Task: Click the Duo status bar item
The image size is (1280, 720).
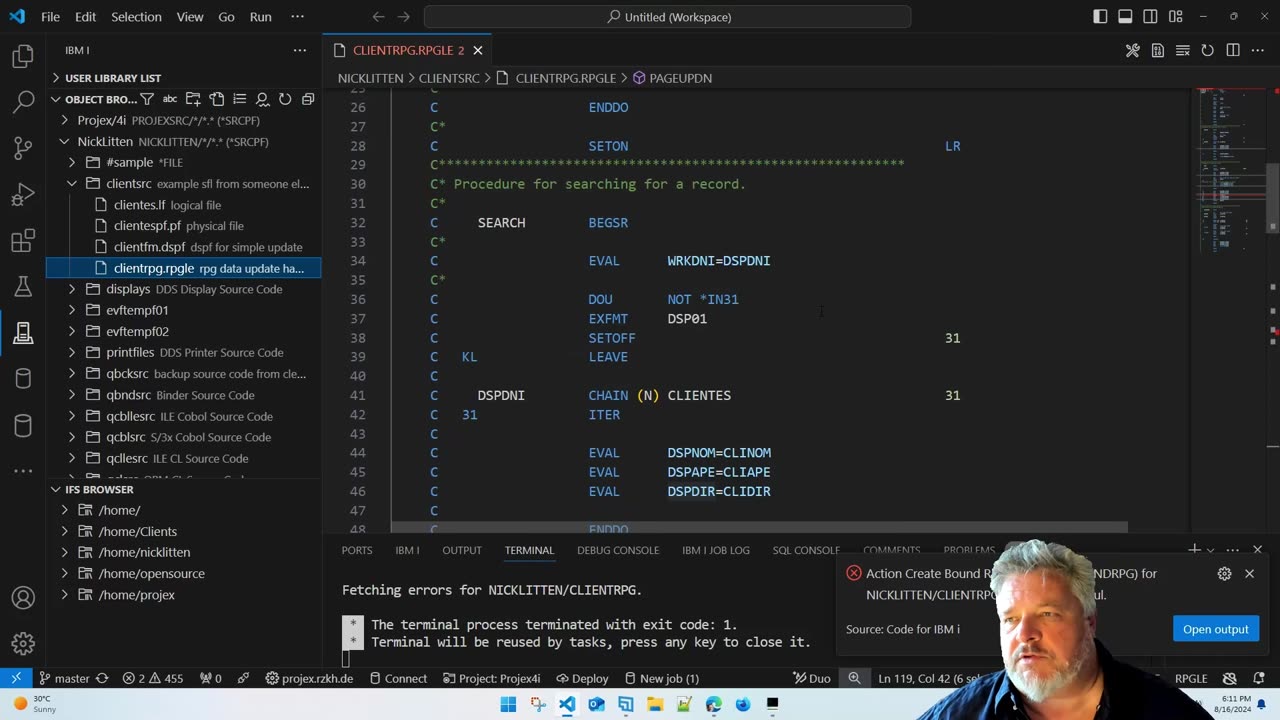Action: (812, 678)
